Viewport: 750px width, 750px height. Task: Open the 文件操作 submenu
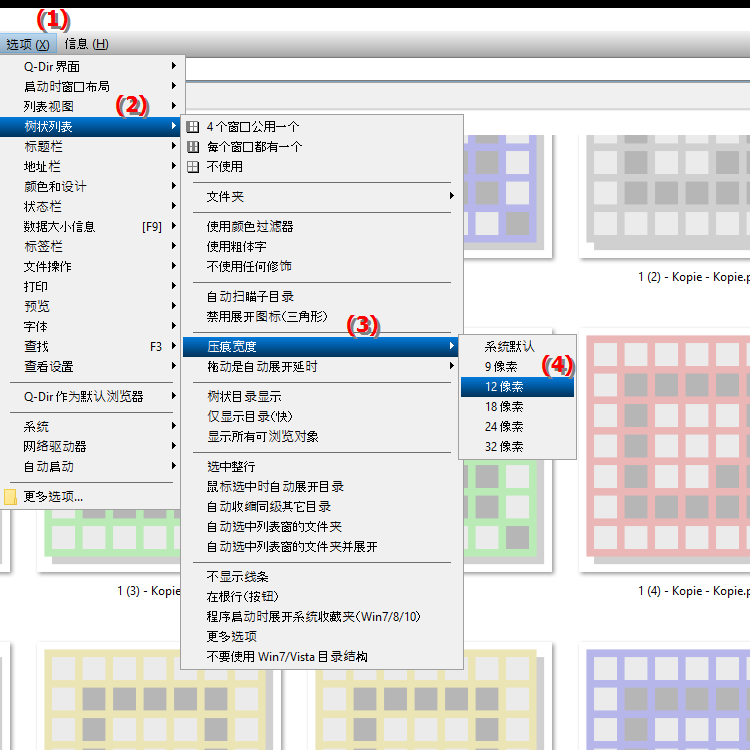(x=90, y=266)
